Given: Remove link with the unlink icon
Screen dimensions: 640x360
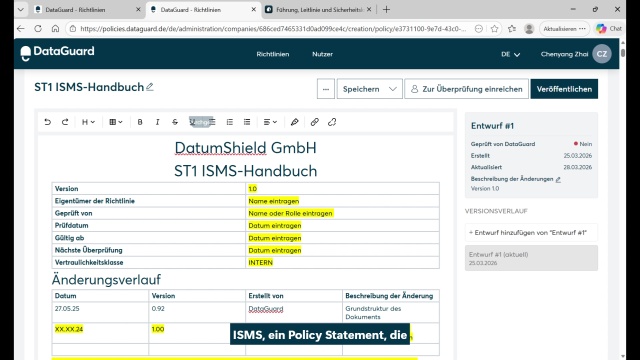Looking at the screenshot, I should pos(332,122).
